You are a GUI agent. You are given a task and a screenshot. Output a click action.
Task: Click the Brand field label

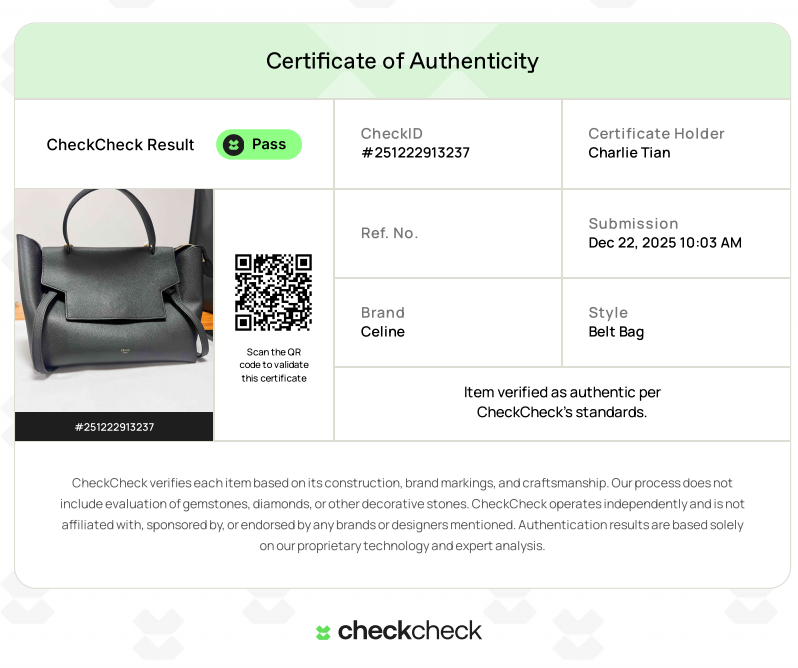[x=383, y=313]
